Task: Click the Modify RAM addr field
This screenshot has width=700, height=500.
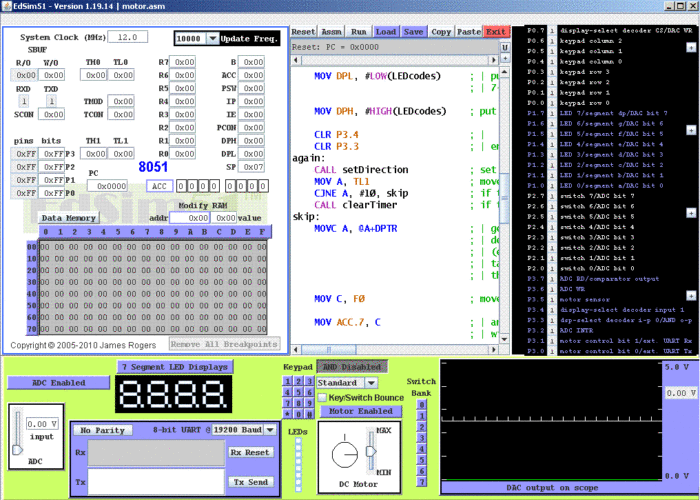Action: 190,218
